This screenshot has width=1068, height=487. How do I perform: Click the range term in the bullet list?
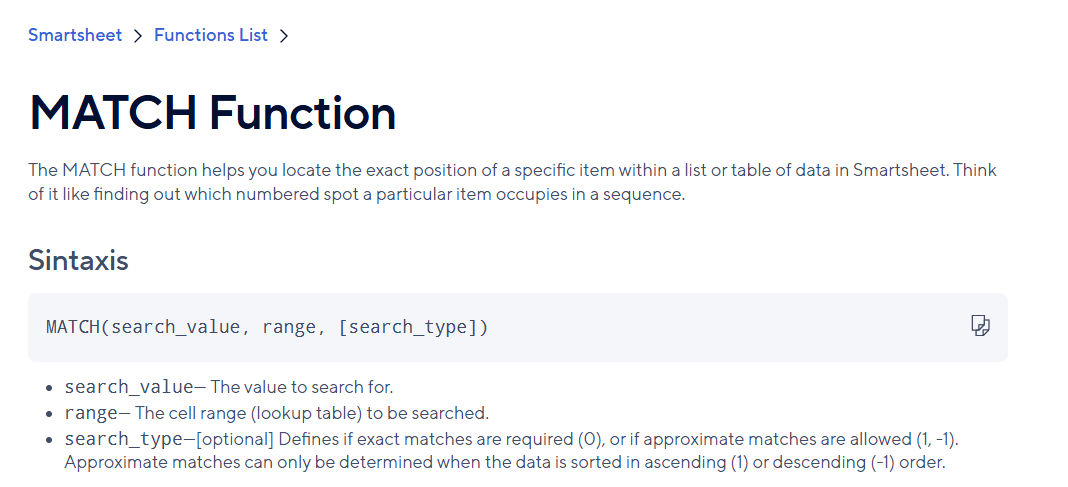point(91,413)
